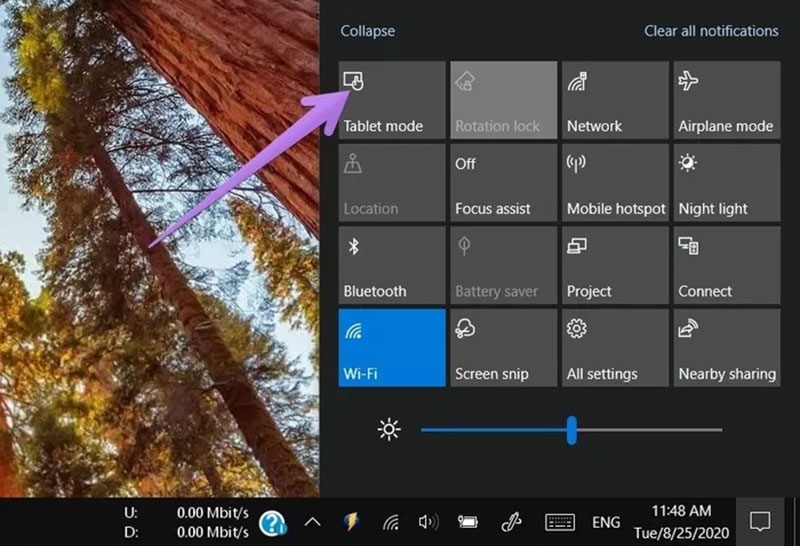Click the lightning bolt tray icon
The width and height of the screenshot is (800, 546).
(x=352, y=522)
